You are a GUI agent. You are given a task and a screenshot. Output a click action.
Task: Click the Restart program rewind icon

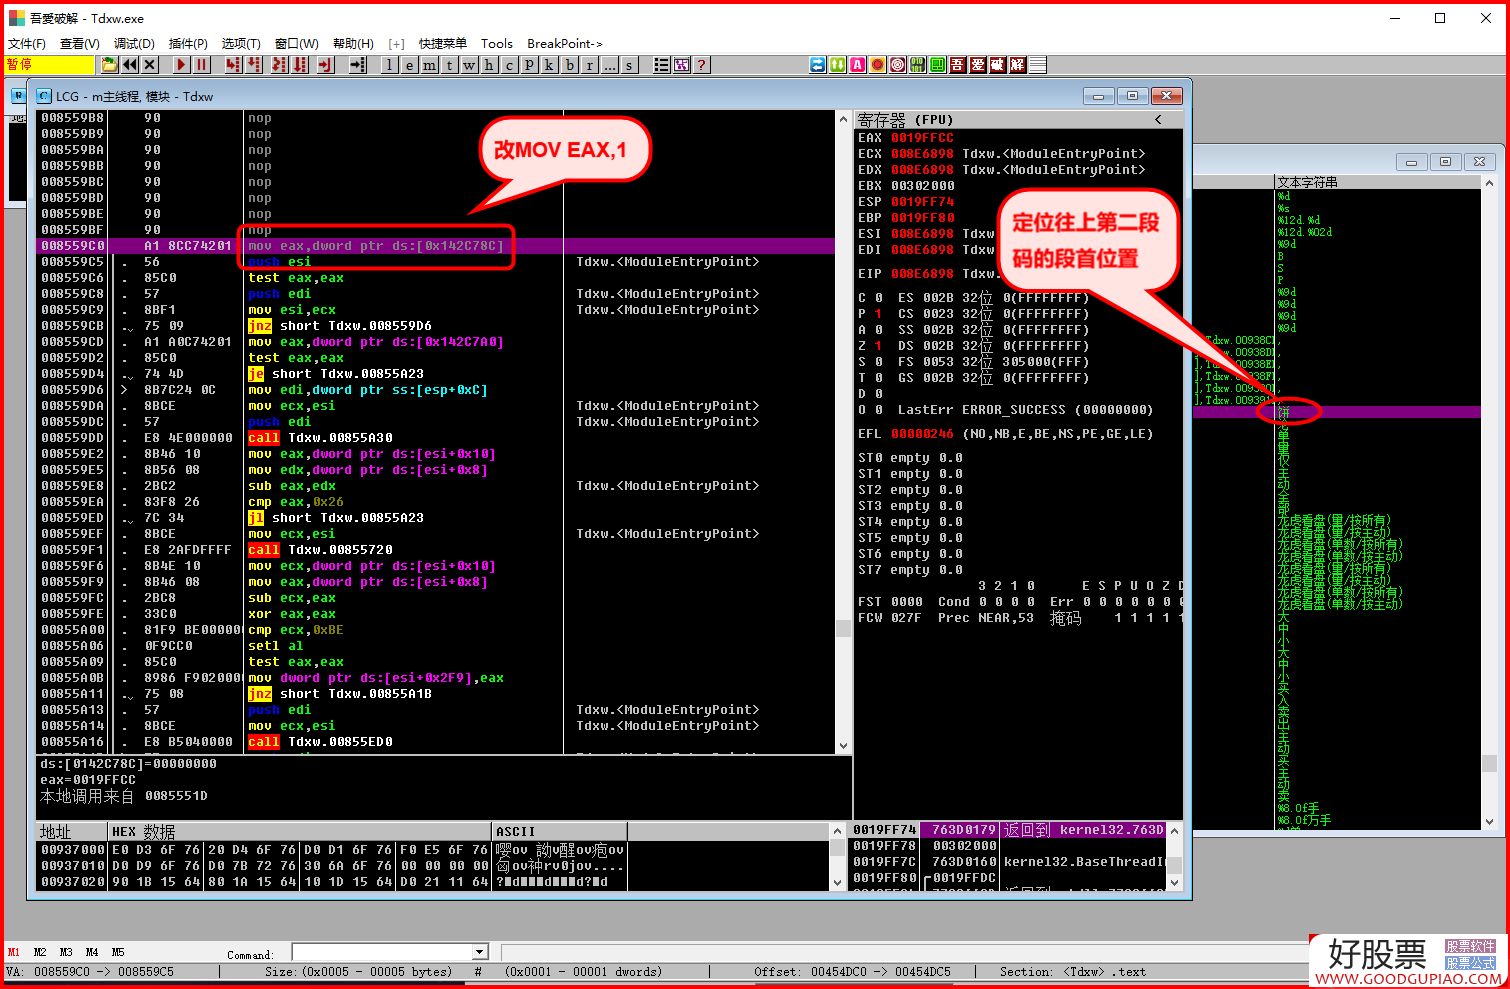pyautogui.click(x=130, y=65)
